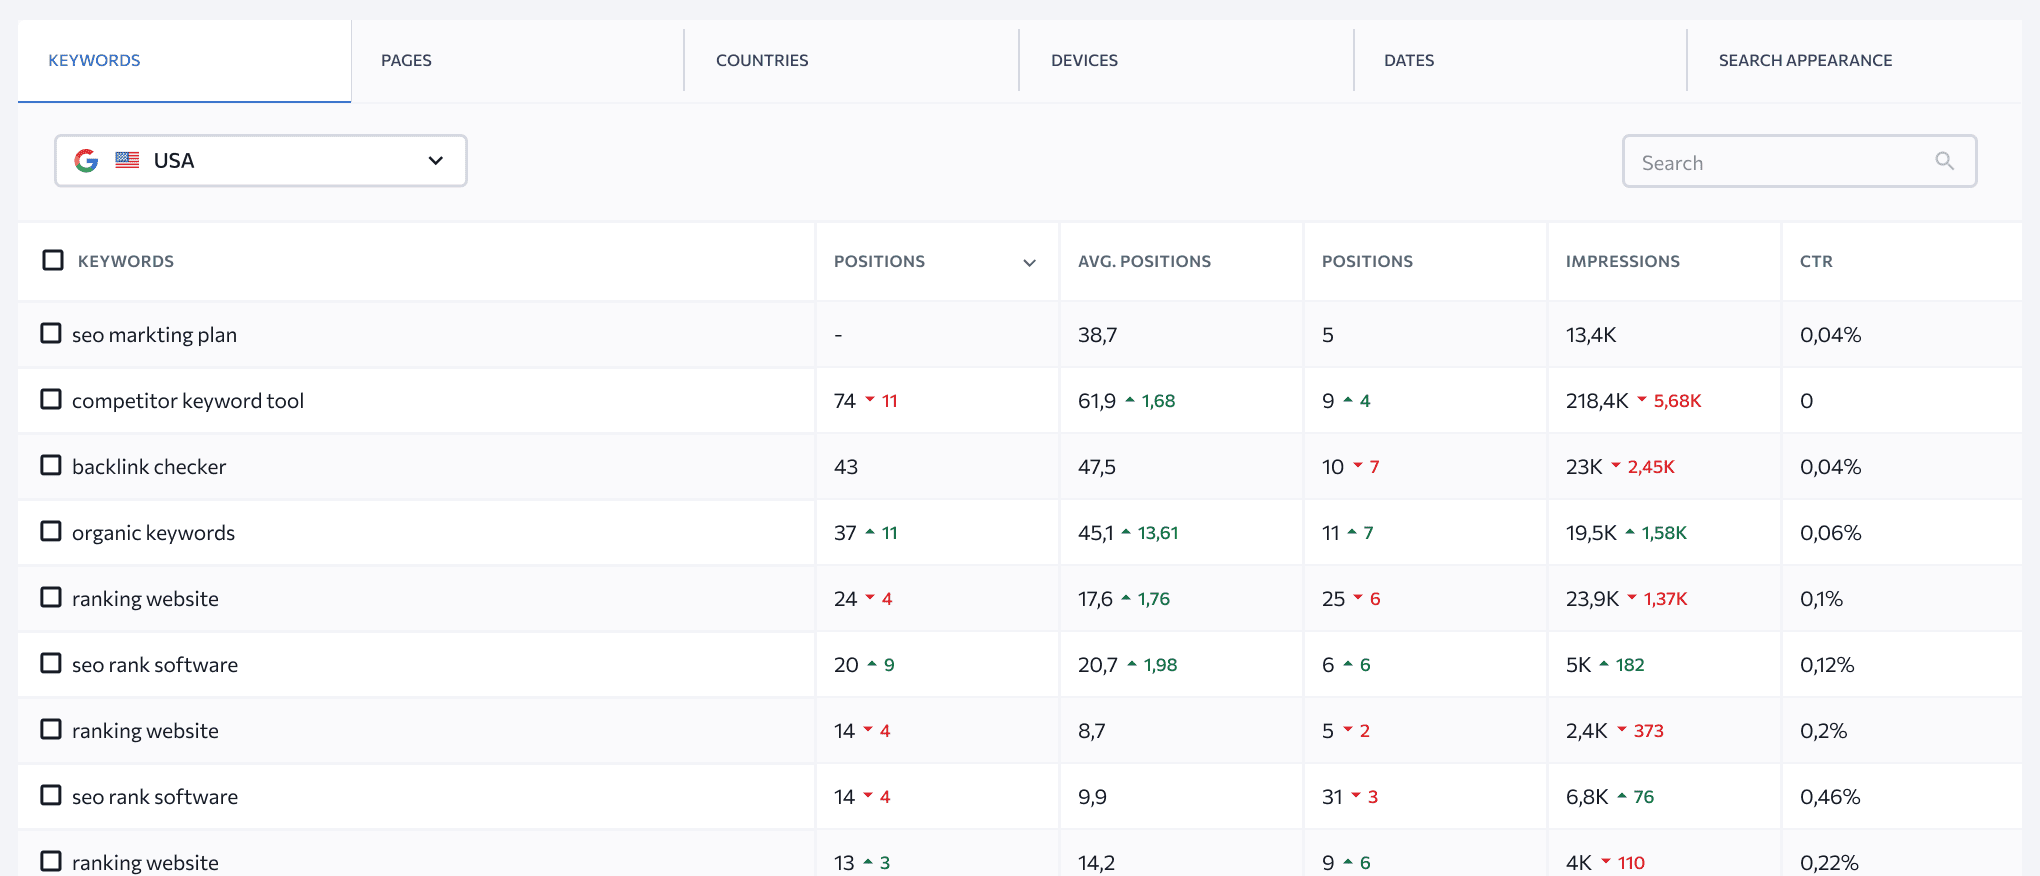Click the impressions value 218,4K
Screen dimensions: 2040x876
[1597, 401]
